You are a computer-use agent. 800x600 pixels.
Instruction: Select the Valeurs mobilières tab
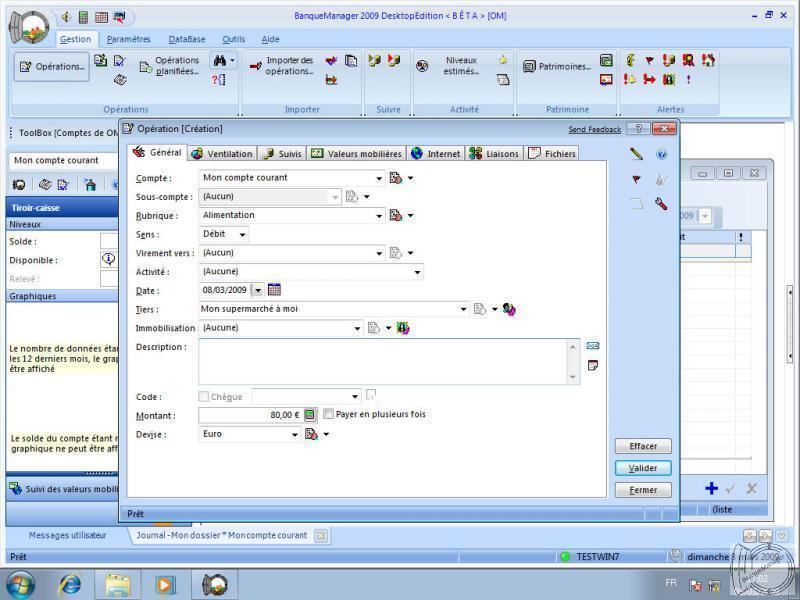coord(357,154)
